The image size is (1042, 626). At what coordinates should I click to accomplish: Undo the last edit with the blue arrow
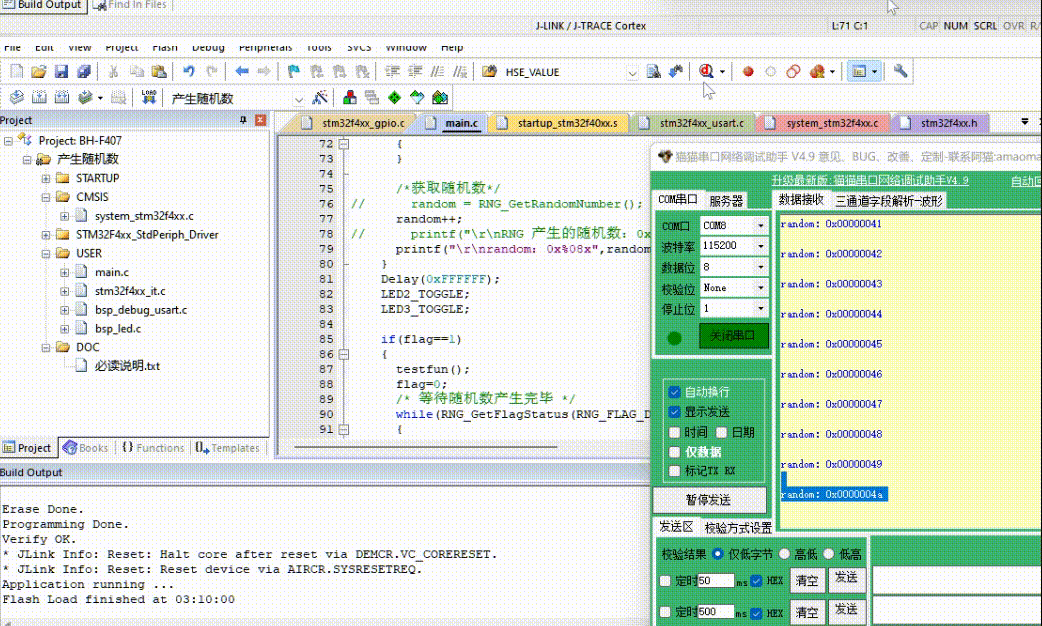pos(189,71)
